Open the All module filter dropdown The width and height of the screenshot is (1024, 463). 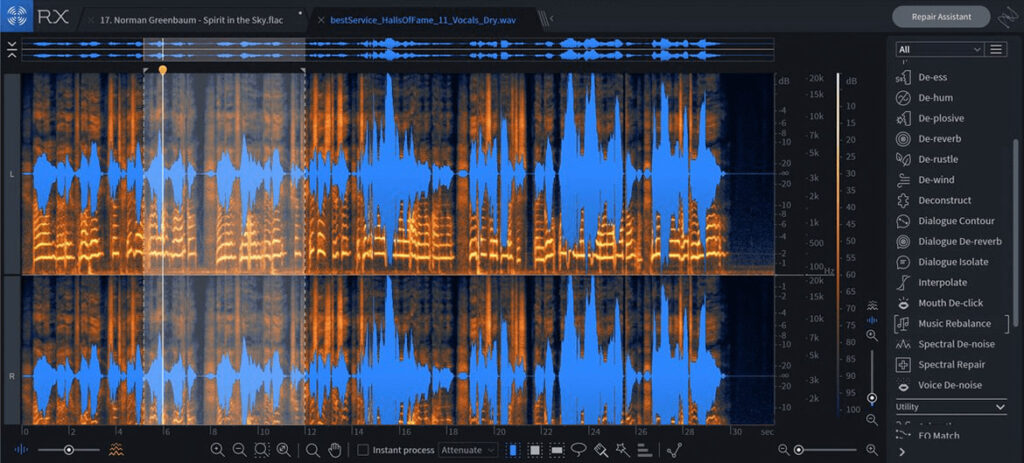coord(939,49)
